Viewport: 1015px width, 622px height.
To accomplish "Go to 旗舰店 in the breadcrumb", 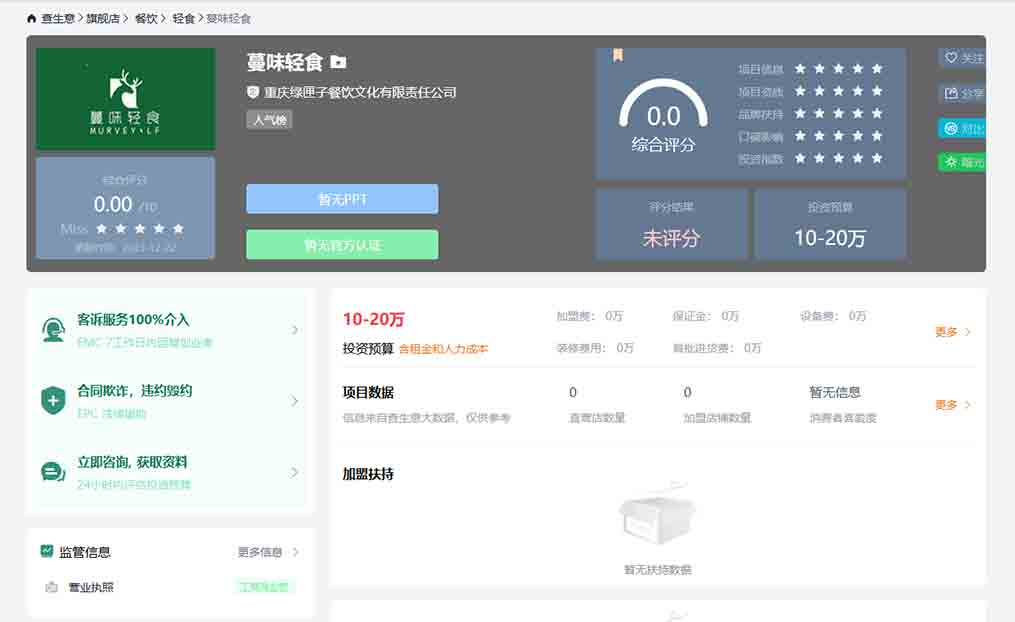I will tap(102, 18).
